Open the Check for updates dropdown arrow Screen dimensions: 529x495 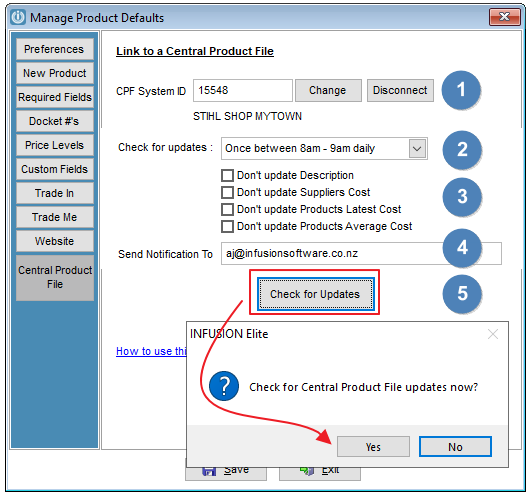pos(417,148)
